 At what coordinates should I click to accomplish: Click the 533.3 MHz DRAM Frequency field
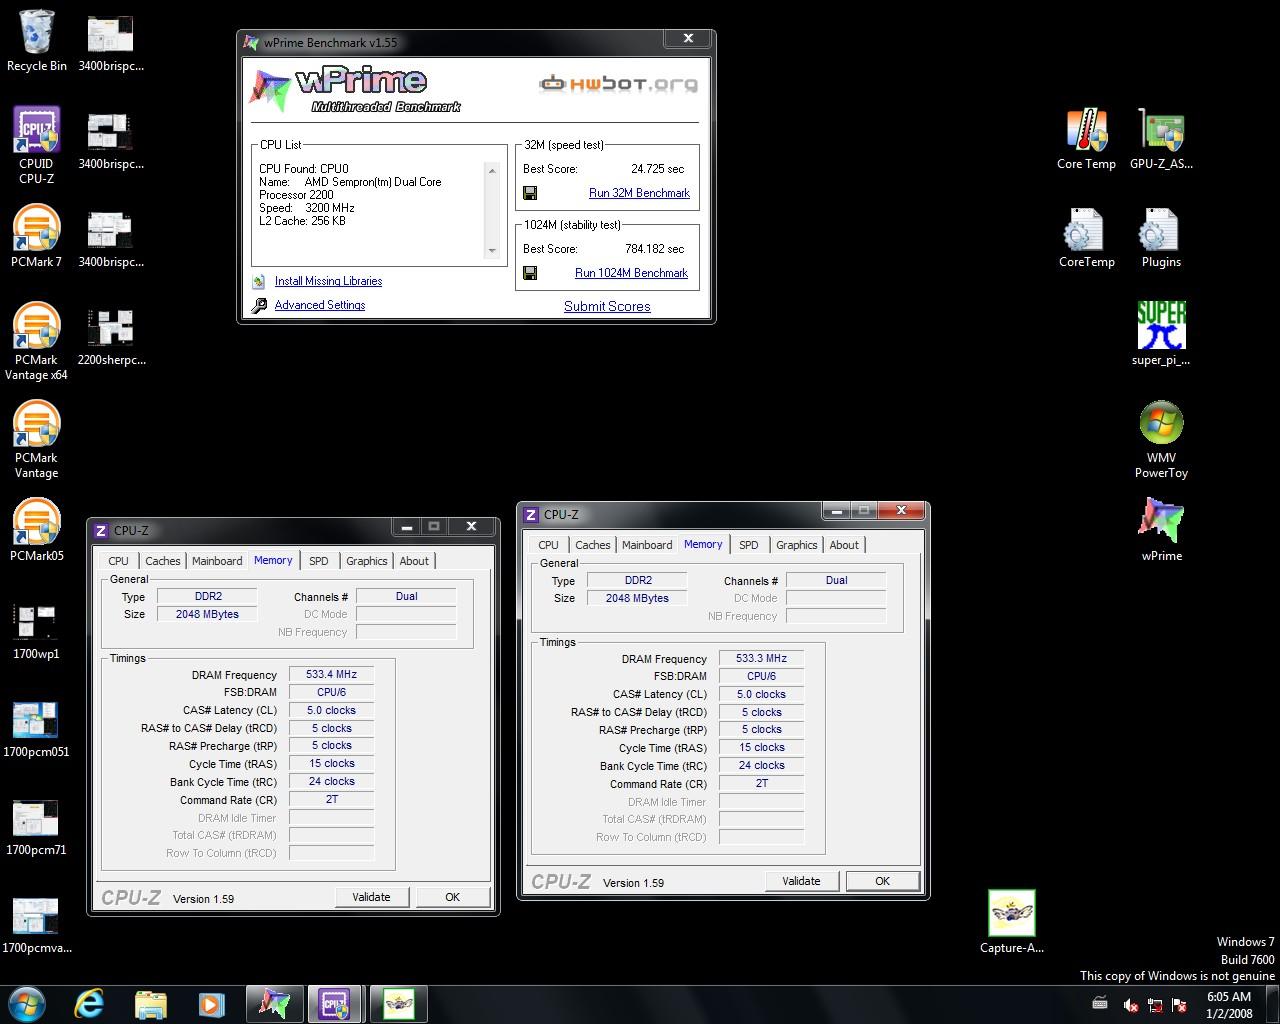coord(761,659)
